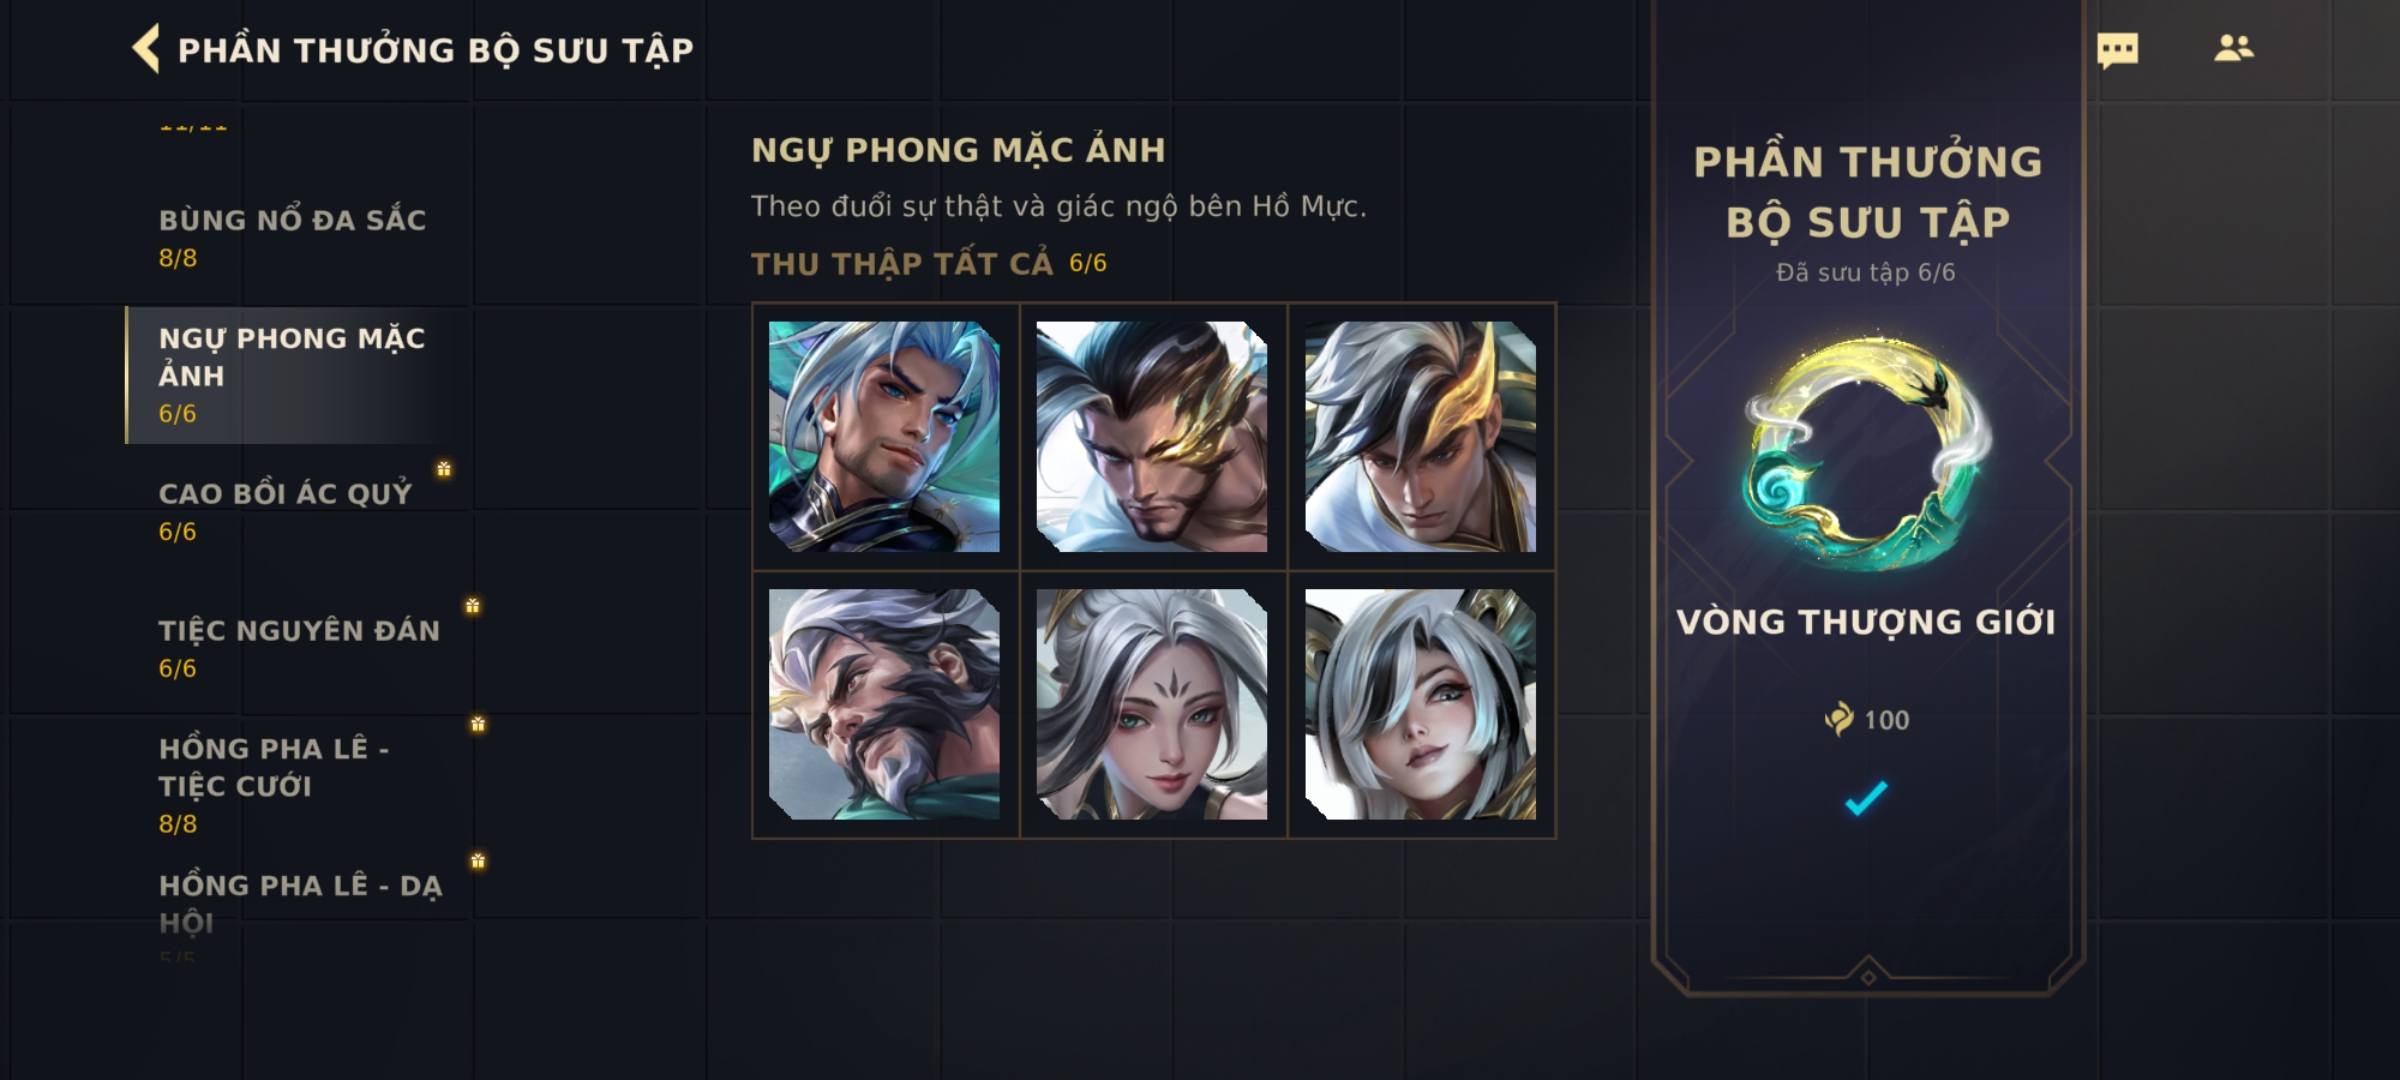Open the chat messages icon
The image size is (2400, 1080).
click(2117, 50)
